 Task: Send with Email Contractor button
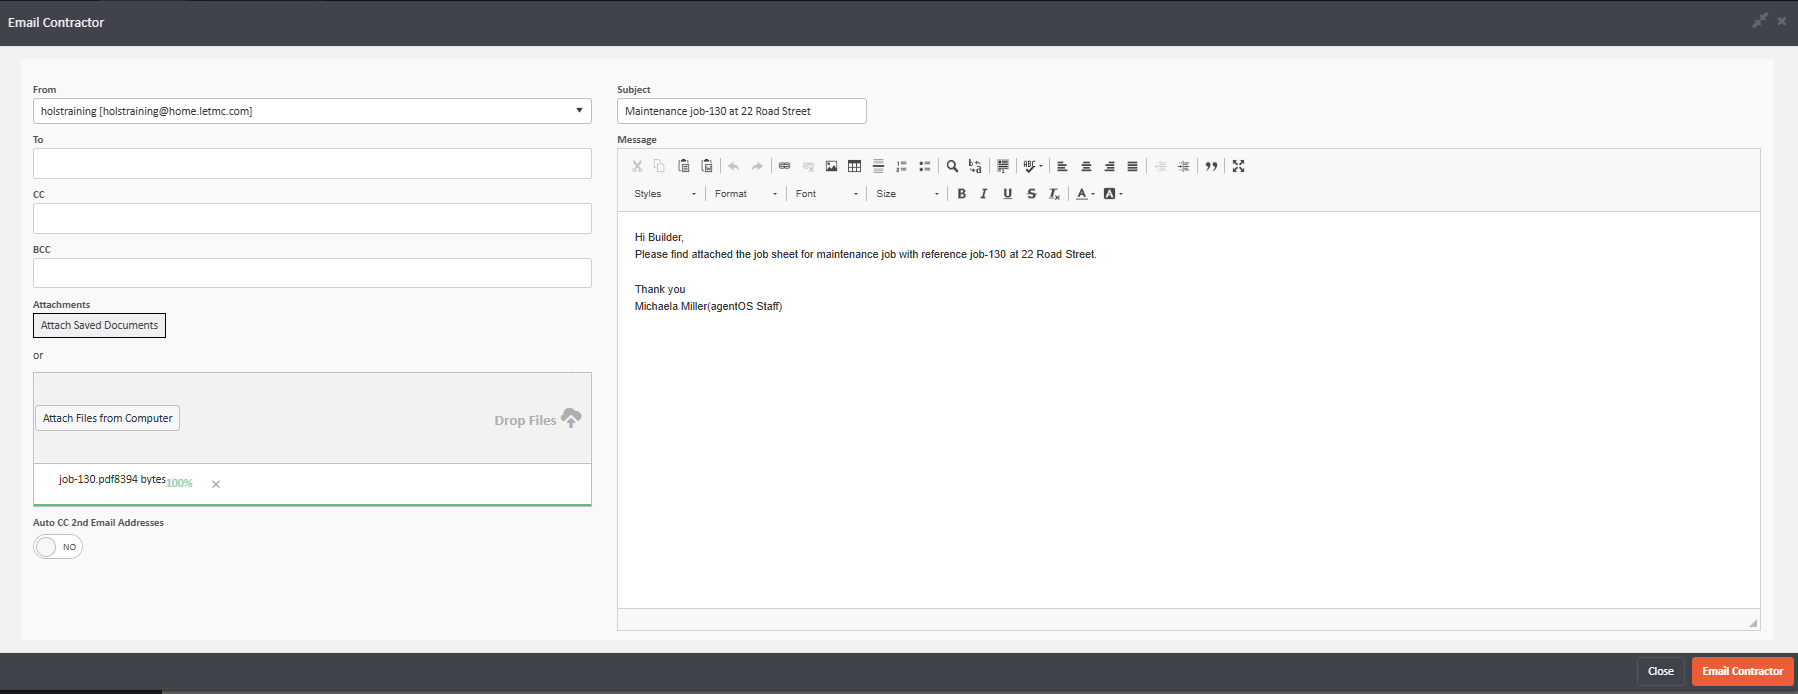coord(1742,671)
